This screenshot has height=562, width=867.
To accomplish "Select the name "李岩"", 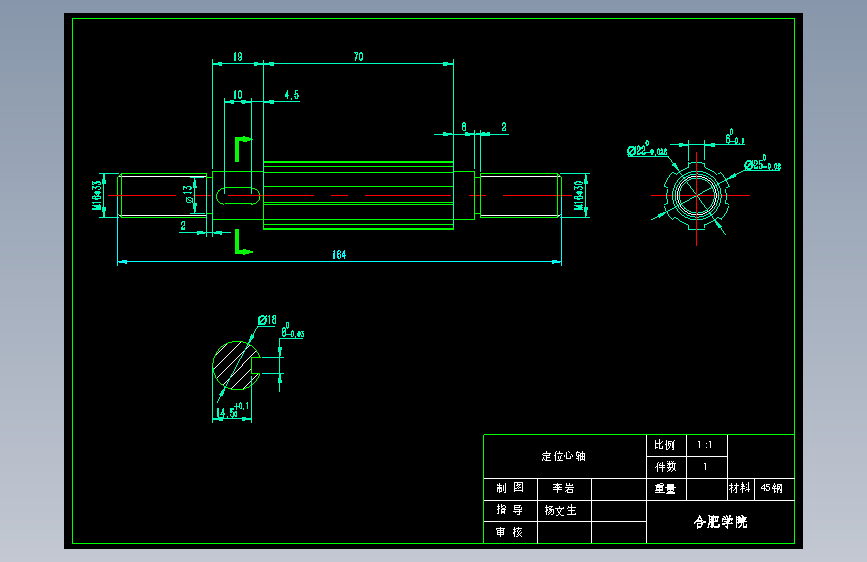I will [563, 488].
